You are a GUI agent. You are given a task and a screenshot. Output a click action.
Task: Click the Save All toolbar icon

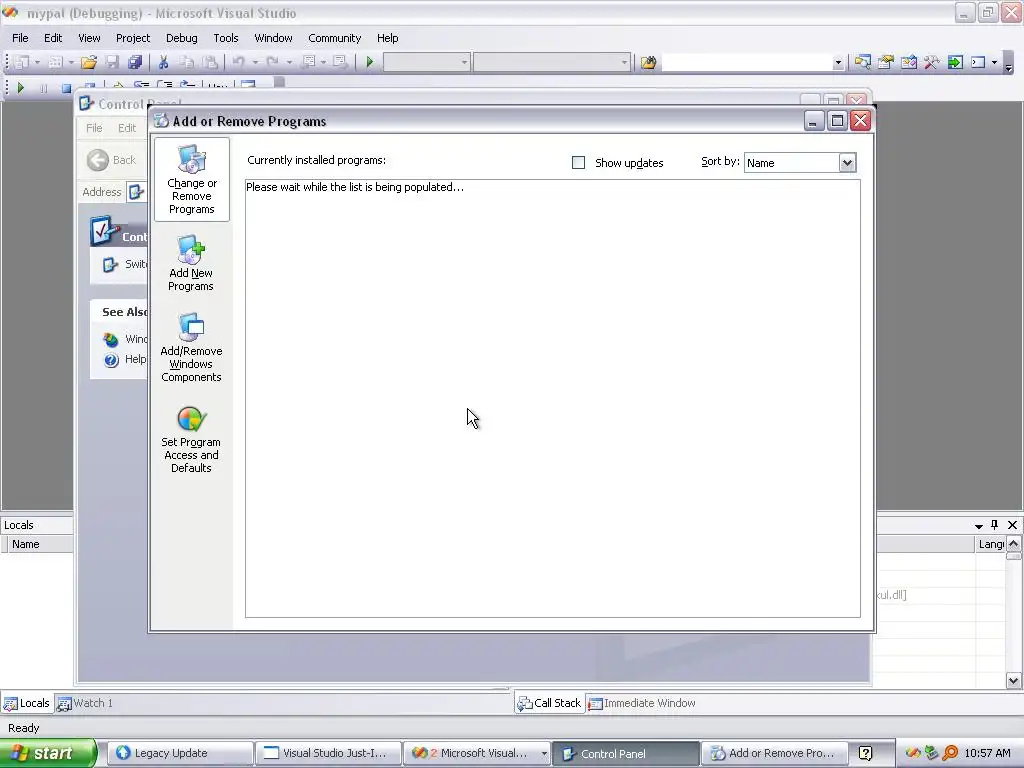pyautogui.click(x=135, y=62)
